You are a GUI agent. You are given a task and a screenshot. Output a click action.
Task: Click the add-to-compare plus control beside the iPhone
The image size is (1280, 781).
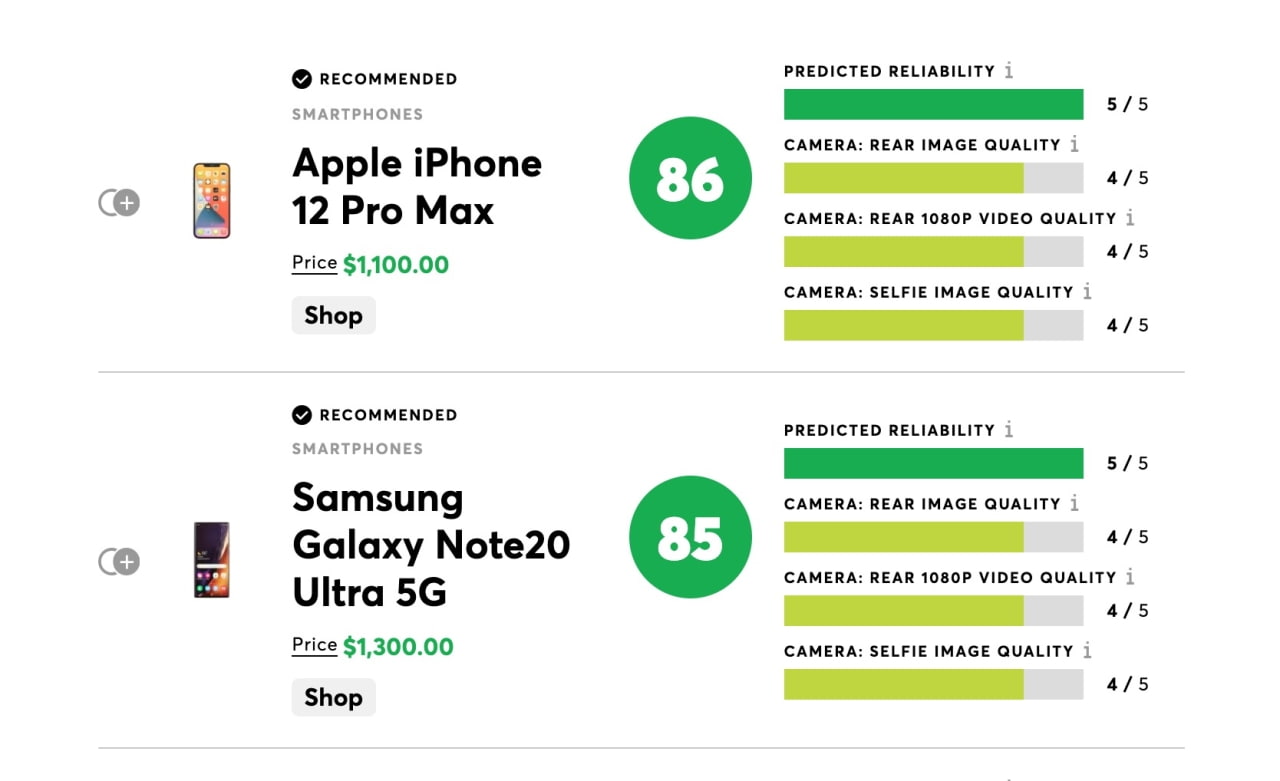tap(127, 203)
